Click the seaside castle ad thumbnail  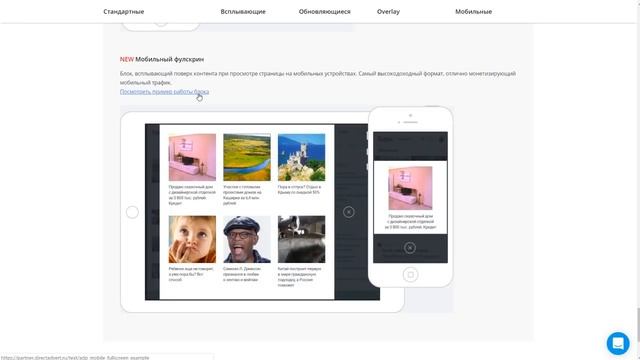[302, 157]
